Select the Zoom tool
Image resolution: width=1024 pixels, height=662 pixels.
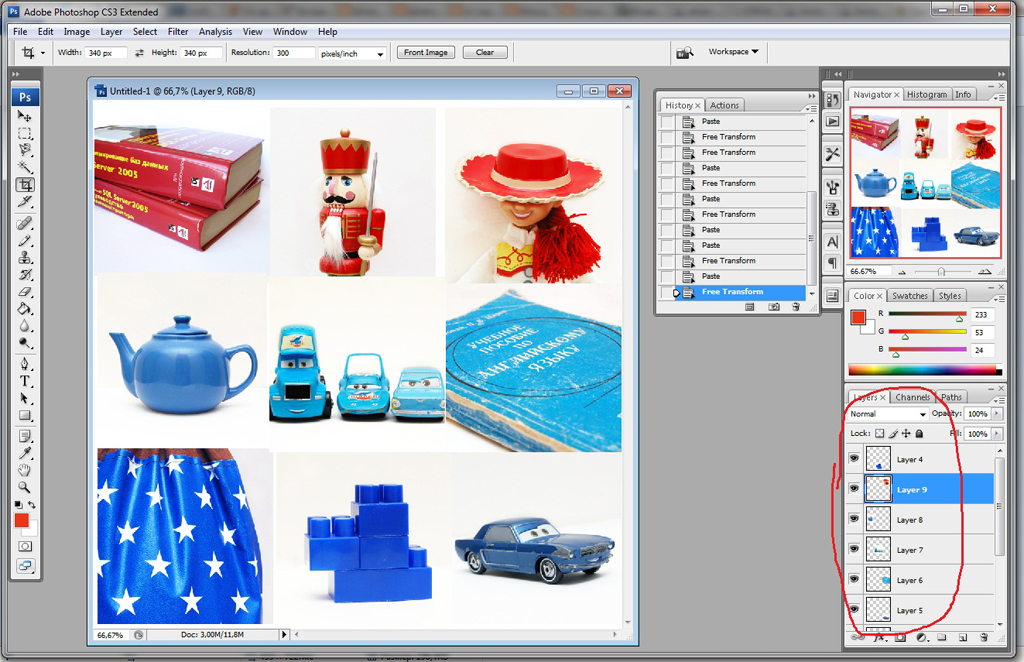coord(24,487)
